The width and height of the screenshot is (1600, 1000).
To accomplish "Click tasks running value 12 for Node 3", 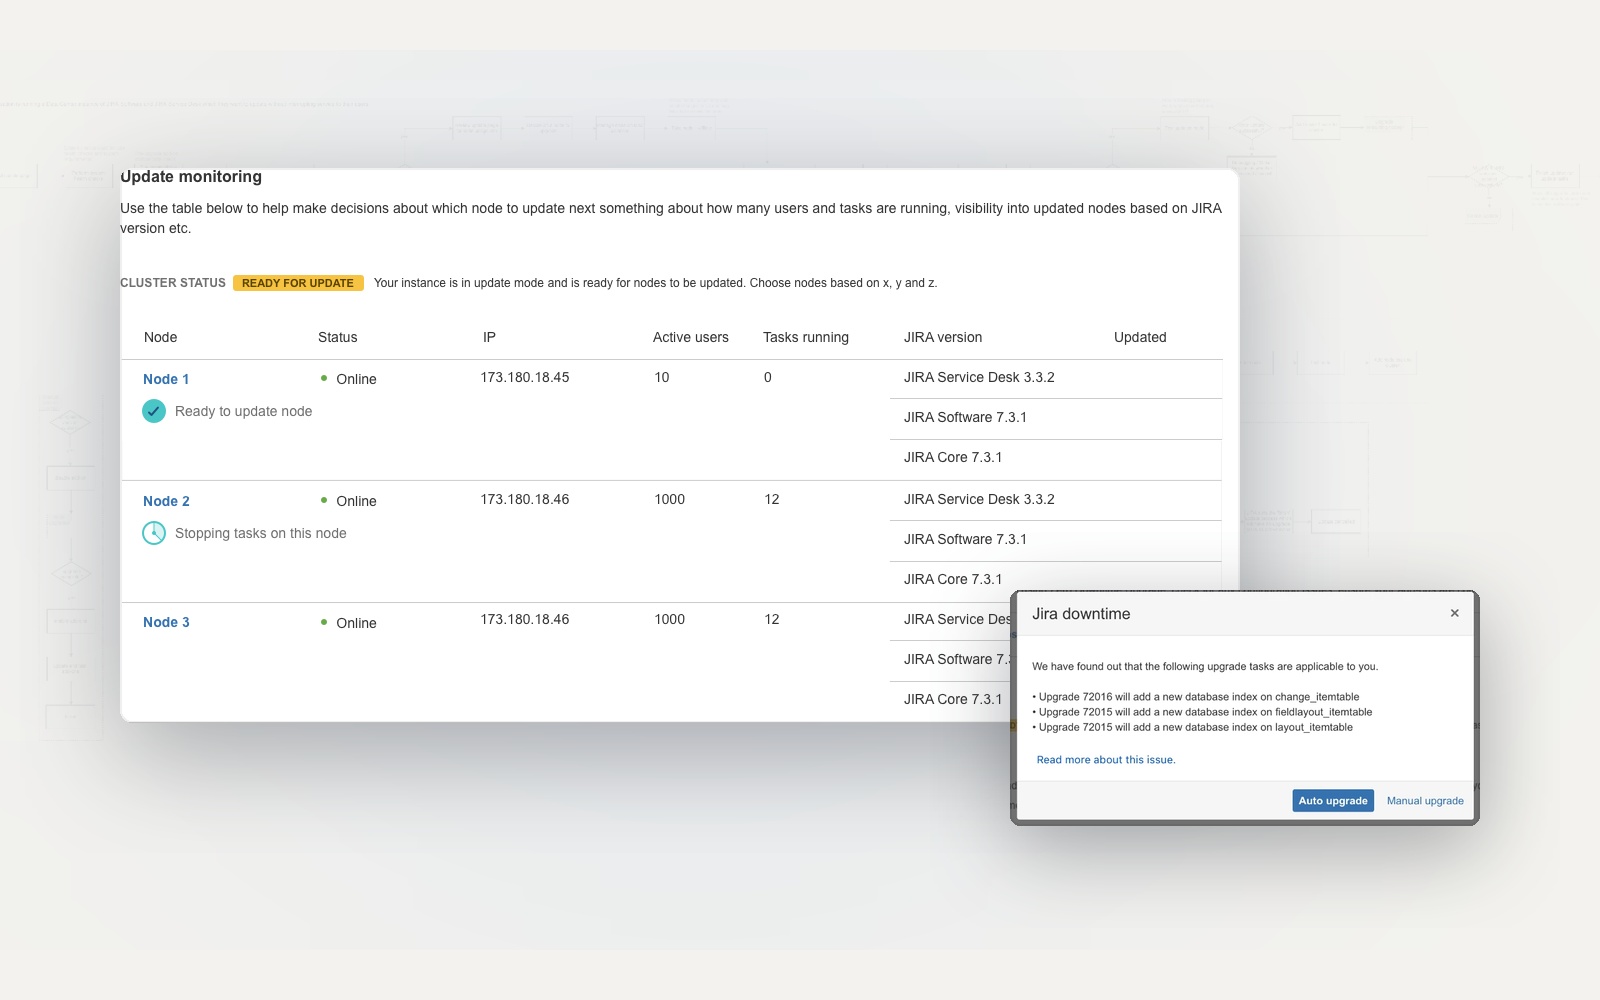I will [x=772, y=619].
